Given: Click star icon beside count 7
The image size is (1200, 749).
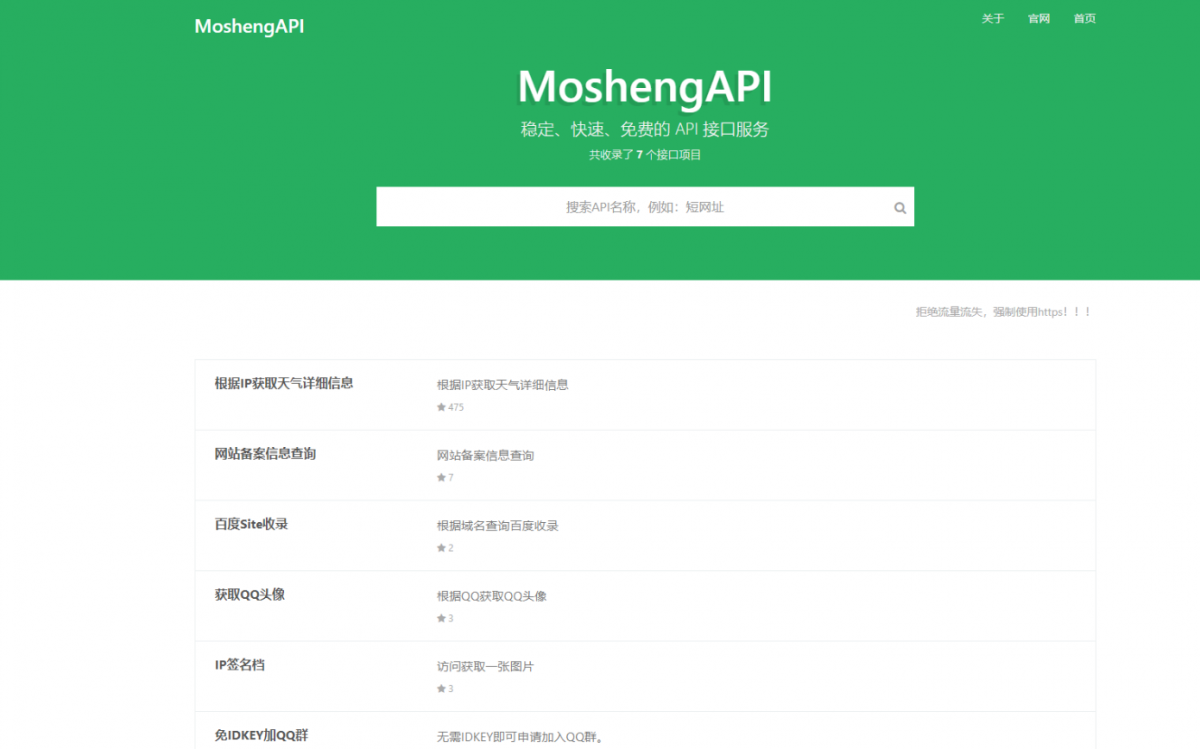Looking at the screenshot, I should pyautogui.click(x=441, y=477).
